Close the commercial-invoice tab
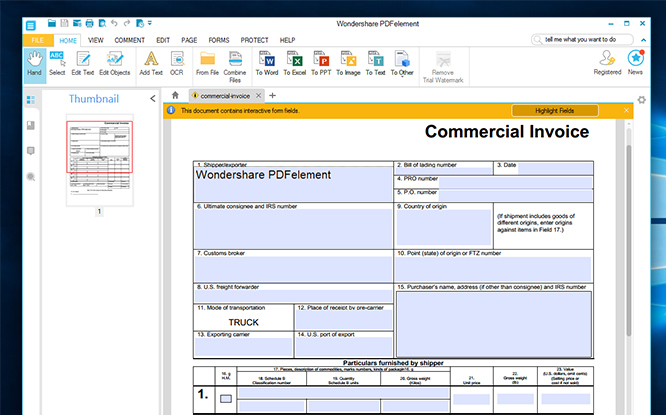The width and height of the screenshot is (666, 415). coord(258,96)
